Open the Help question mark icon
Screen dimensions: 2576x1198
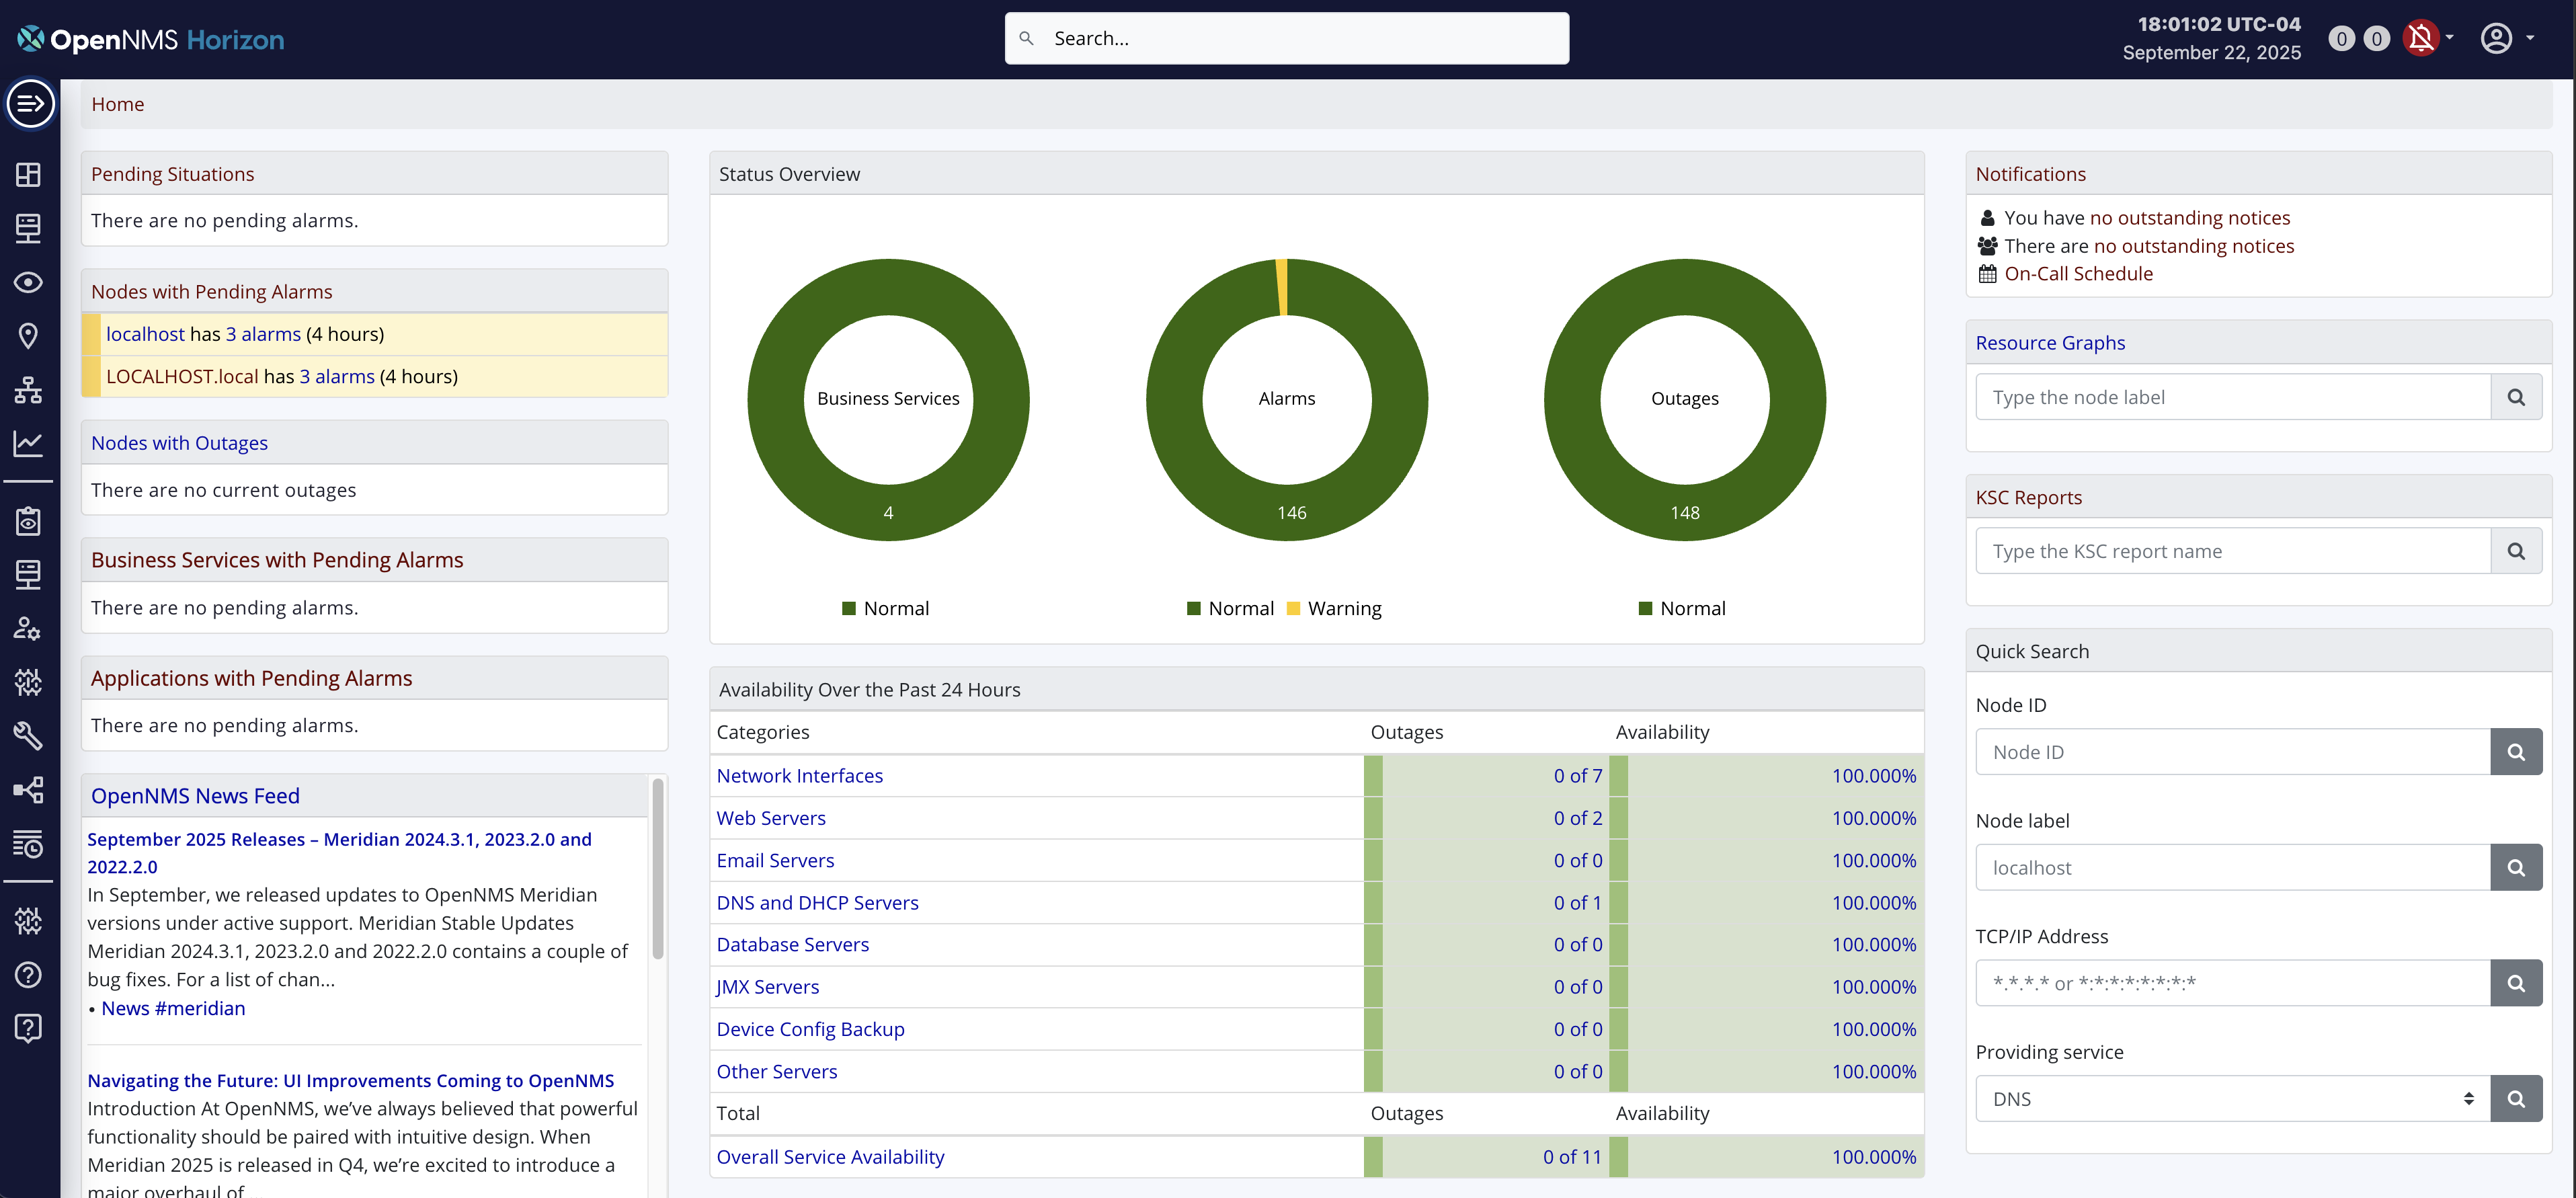click(29, 975)
